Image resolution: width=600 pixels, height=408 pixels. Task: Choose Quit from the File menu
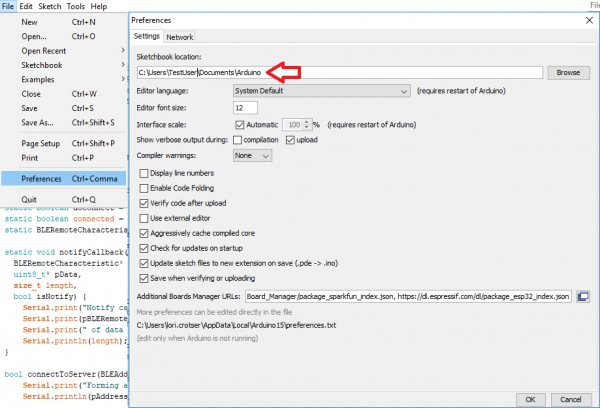[64, 199]
